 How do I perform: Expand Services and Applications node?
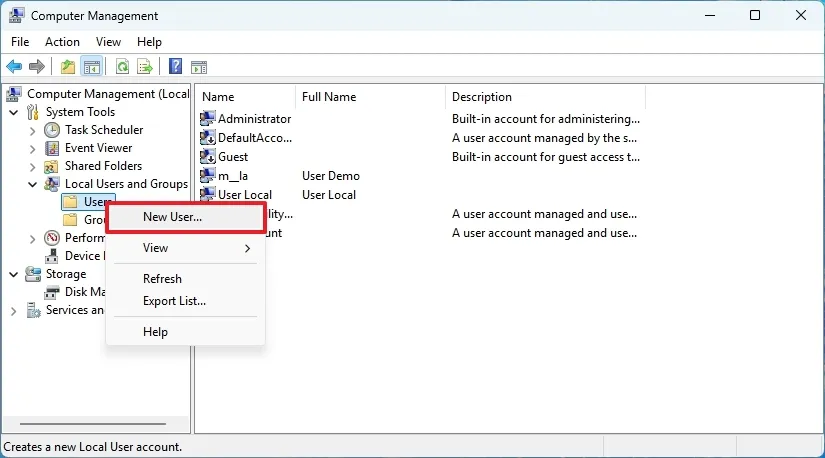(14, 311)
